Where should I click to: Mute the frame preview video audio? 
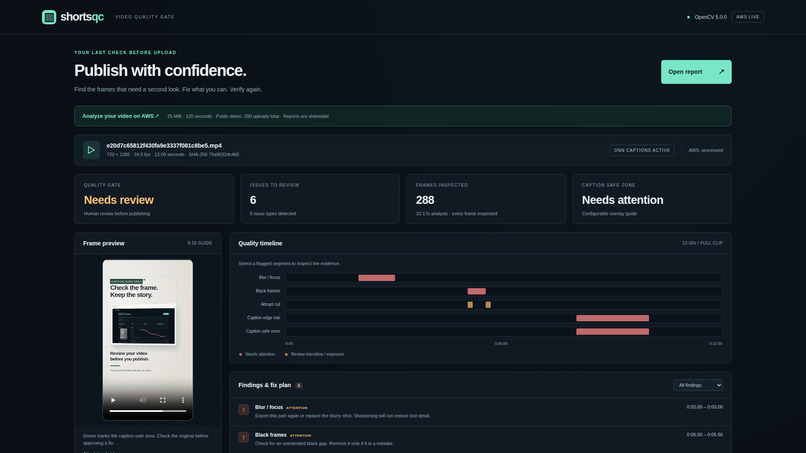(x=142, y=400)
